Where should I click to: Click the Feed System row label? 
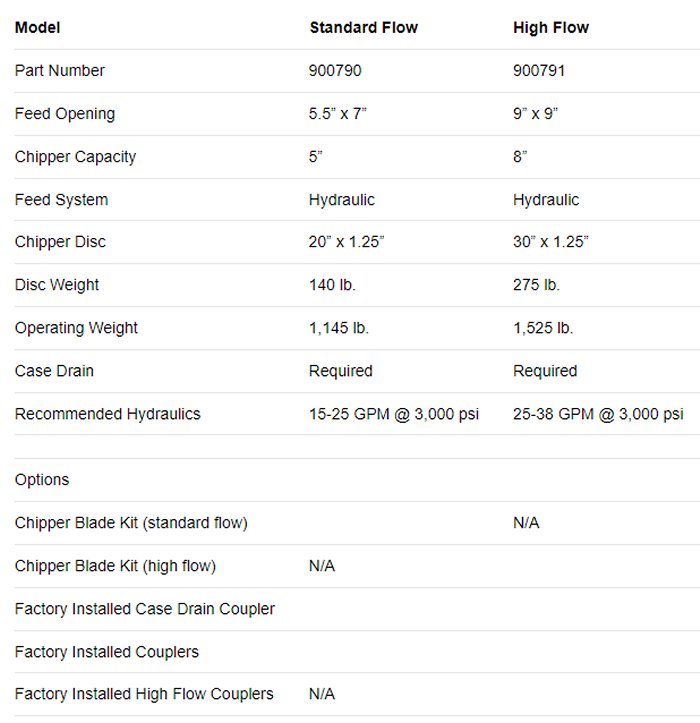[x=61, y=200]
